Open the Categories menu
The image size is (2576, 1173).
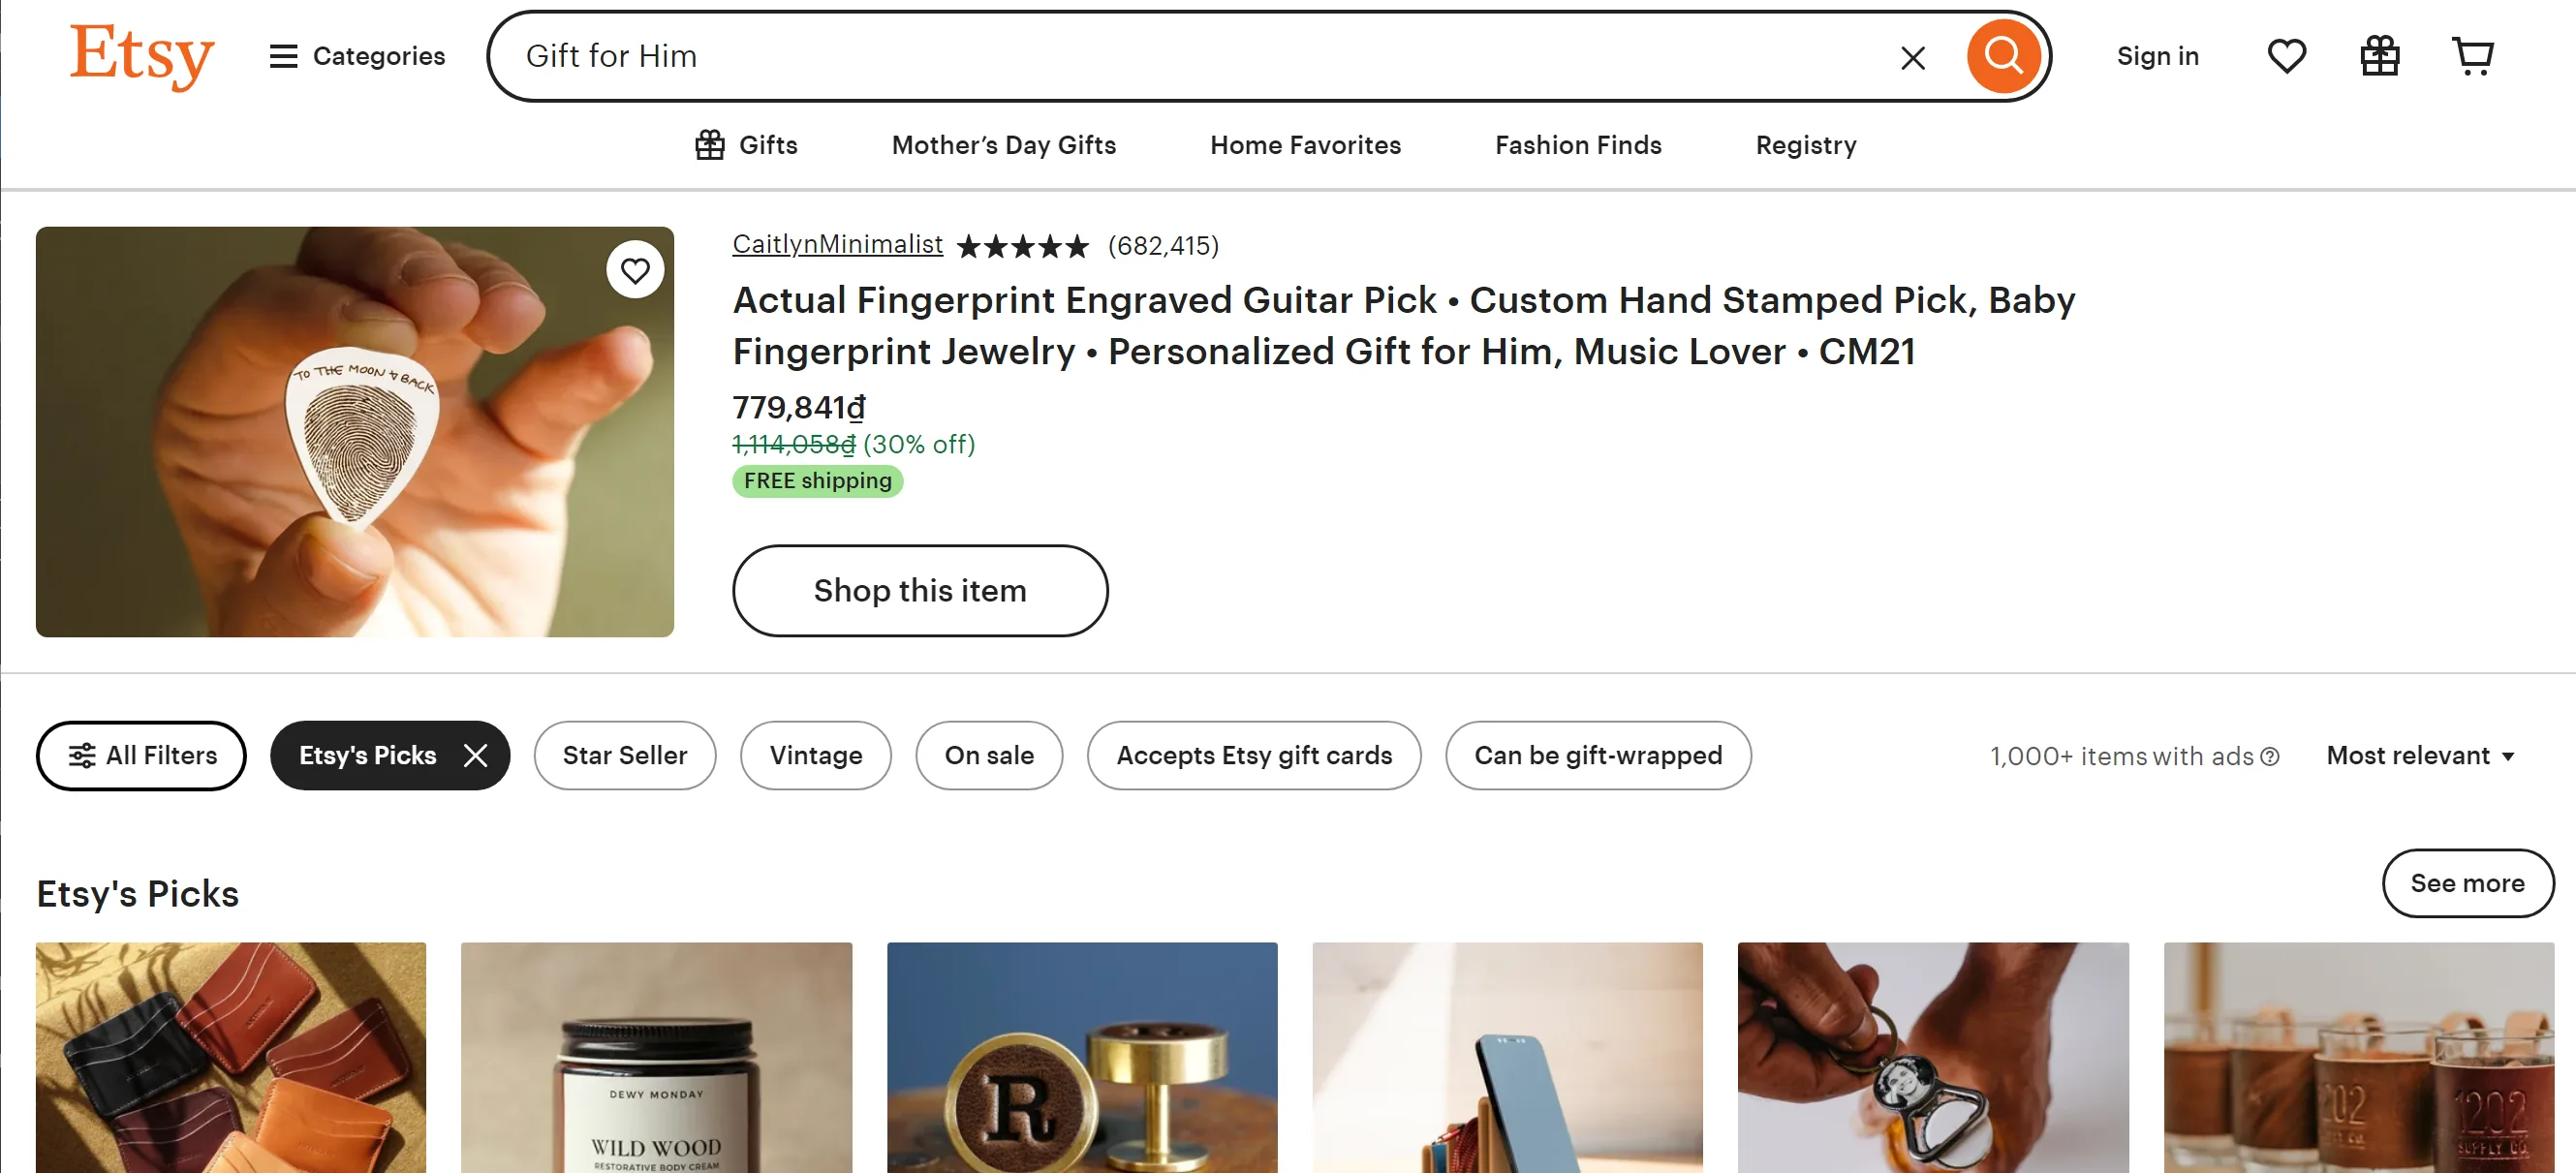point(357,56)
